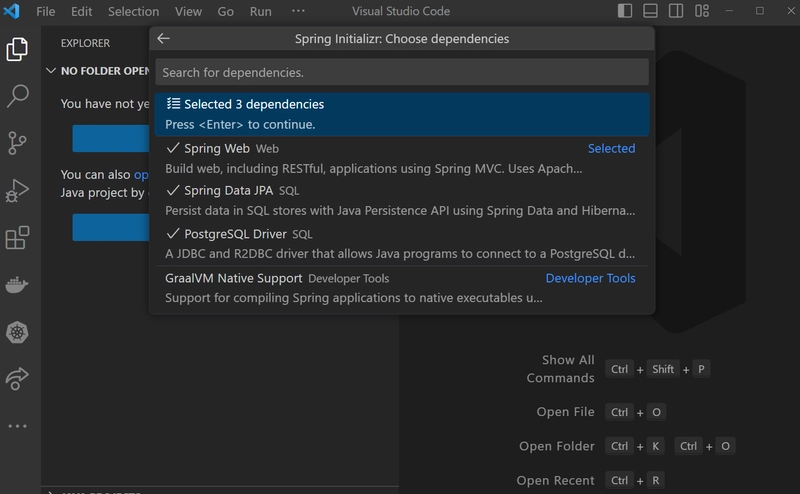Click the blue 'Selected' label on Spring Web
Screen dimensions: 800x494
click(x=611, y=149)
